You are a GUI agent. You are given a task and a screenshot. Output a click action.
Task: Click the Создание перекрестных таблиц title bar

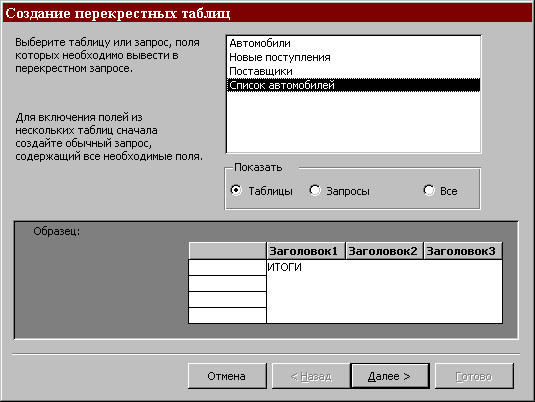[x=268, y=13]
